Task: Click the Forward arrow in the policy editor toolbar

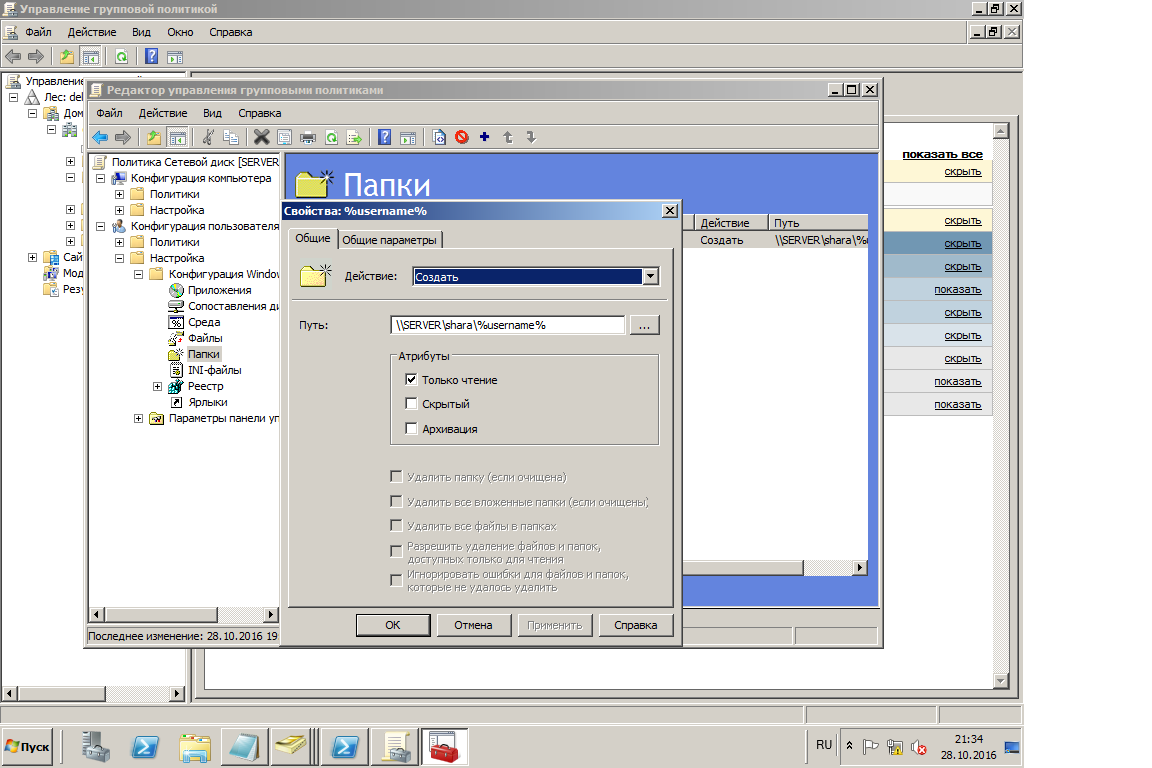Action: coord(123,137)
